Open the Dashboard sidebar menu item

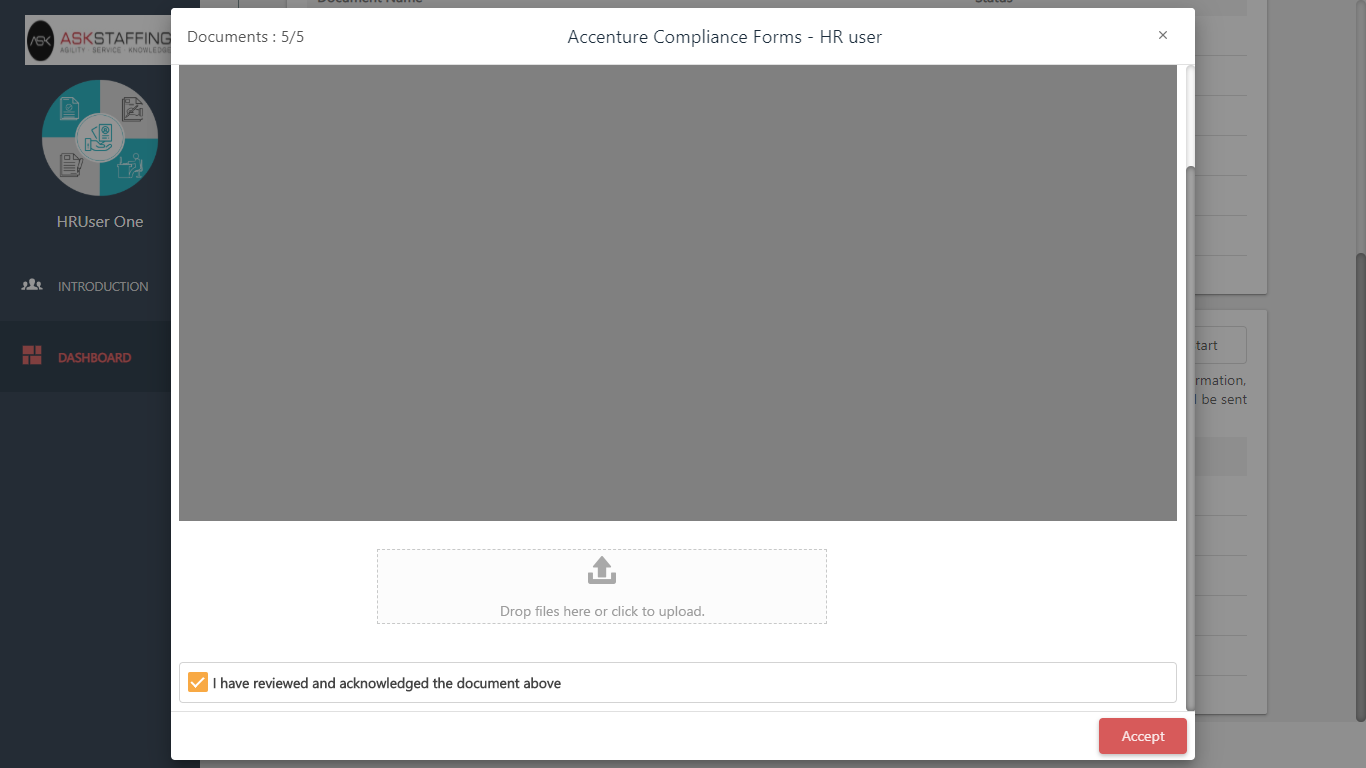(100, 357)
